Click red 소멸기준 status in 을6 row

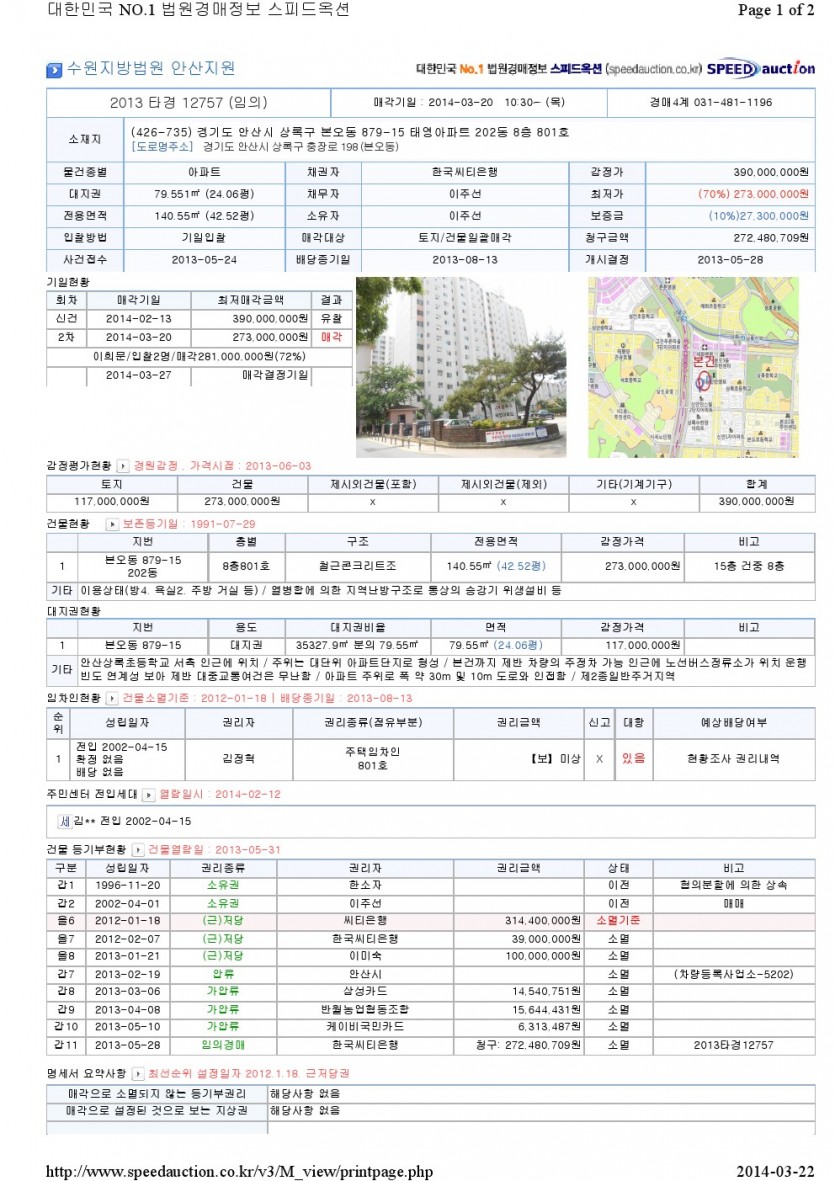coord(618,921)
